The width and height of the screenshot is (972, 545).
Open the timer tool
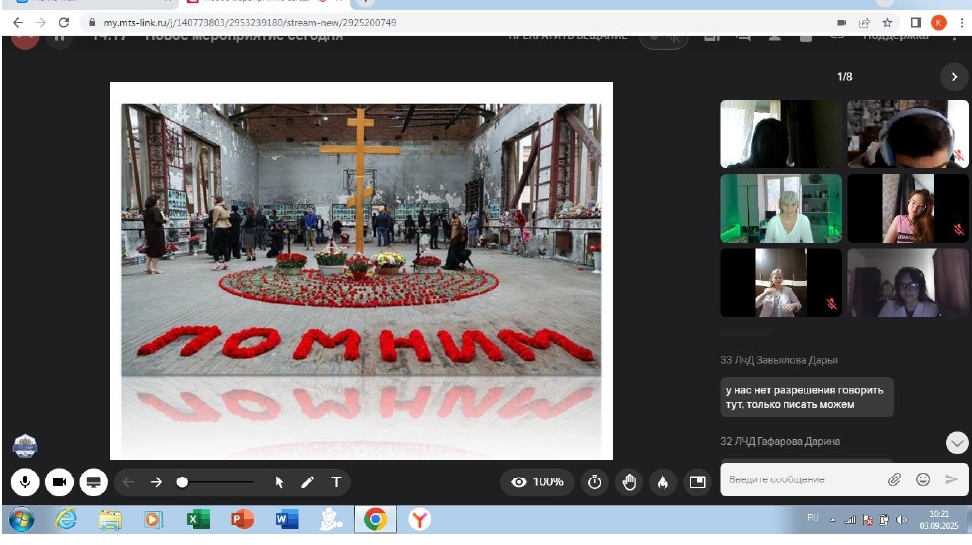(594, 482)
